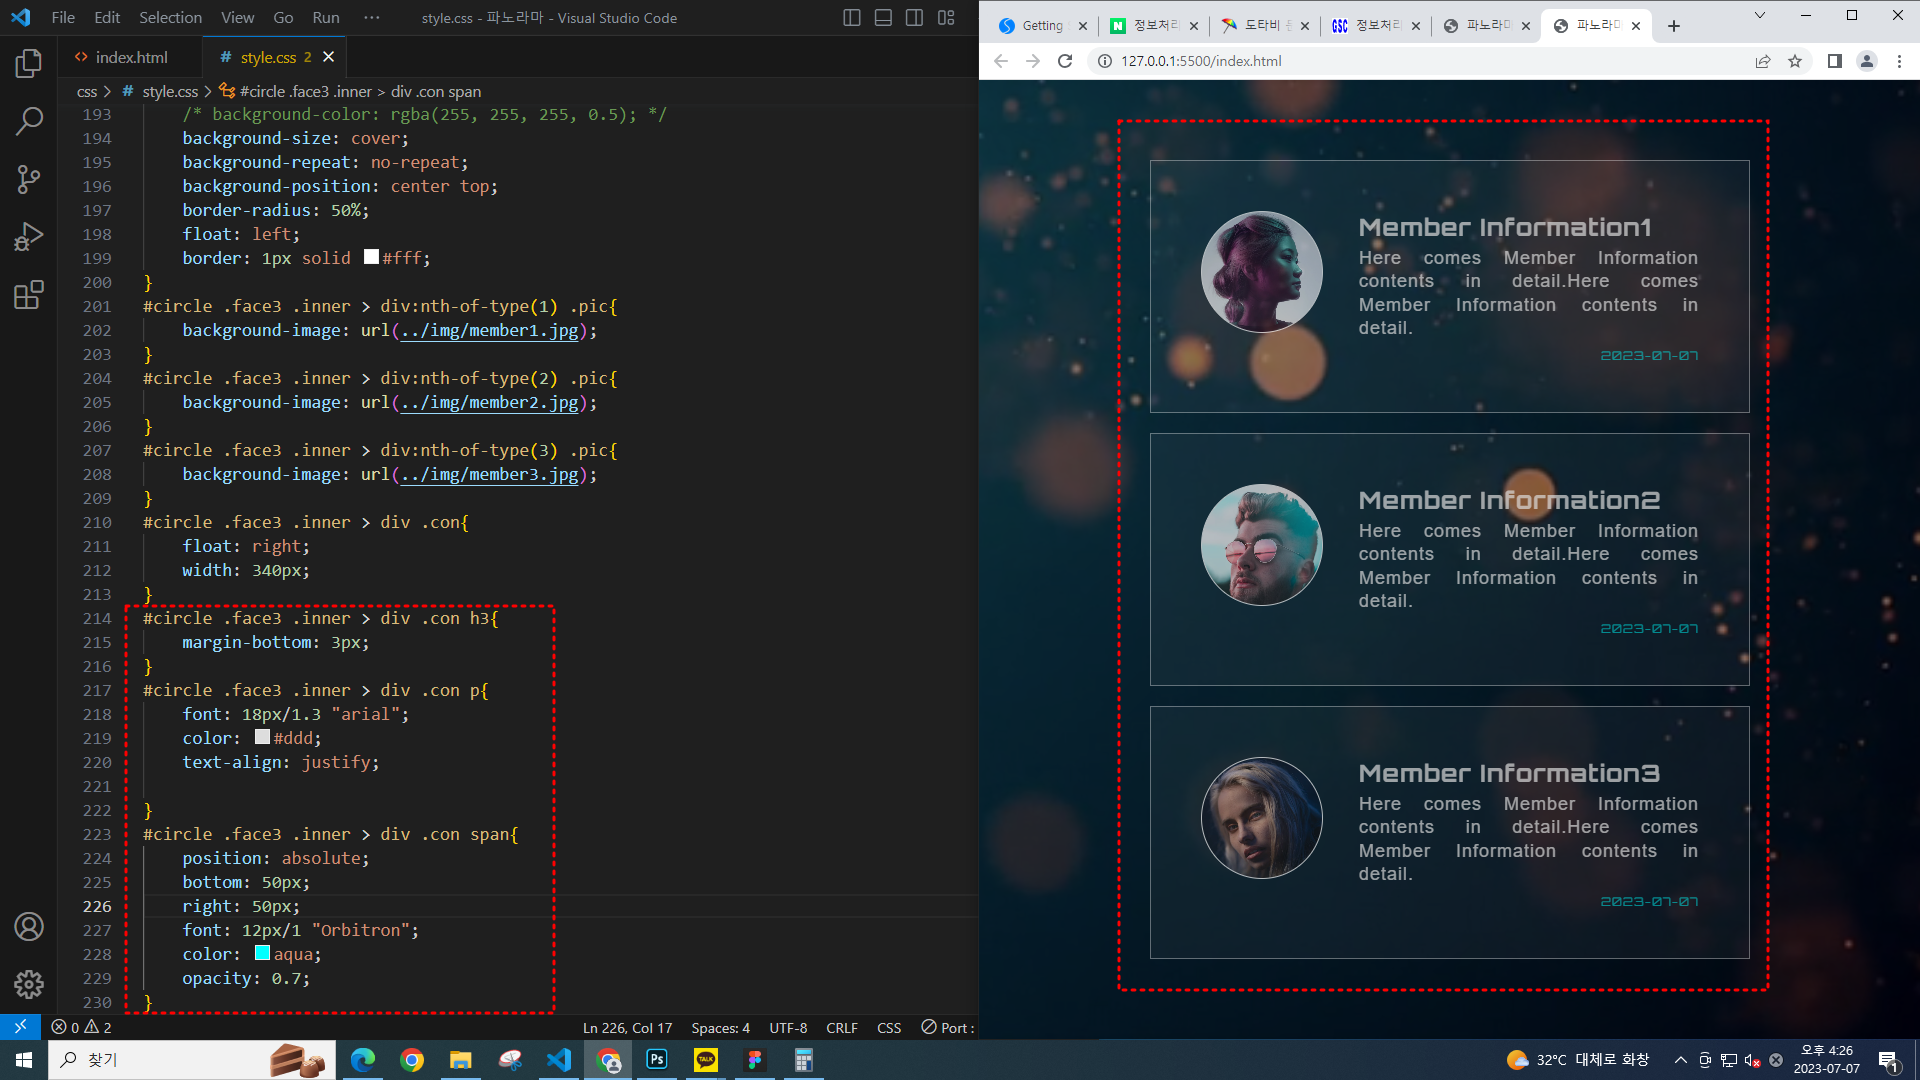Open Run and Debug view

point(29,237)
